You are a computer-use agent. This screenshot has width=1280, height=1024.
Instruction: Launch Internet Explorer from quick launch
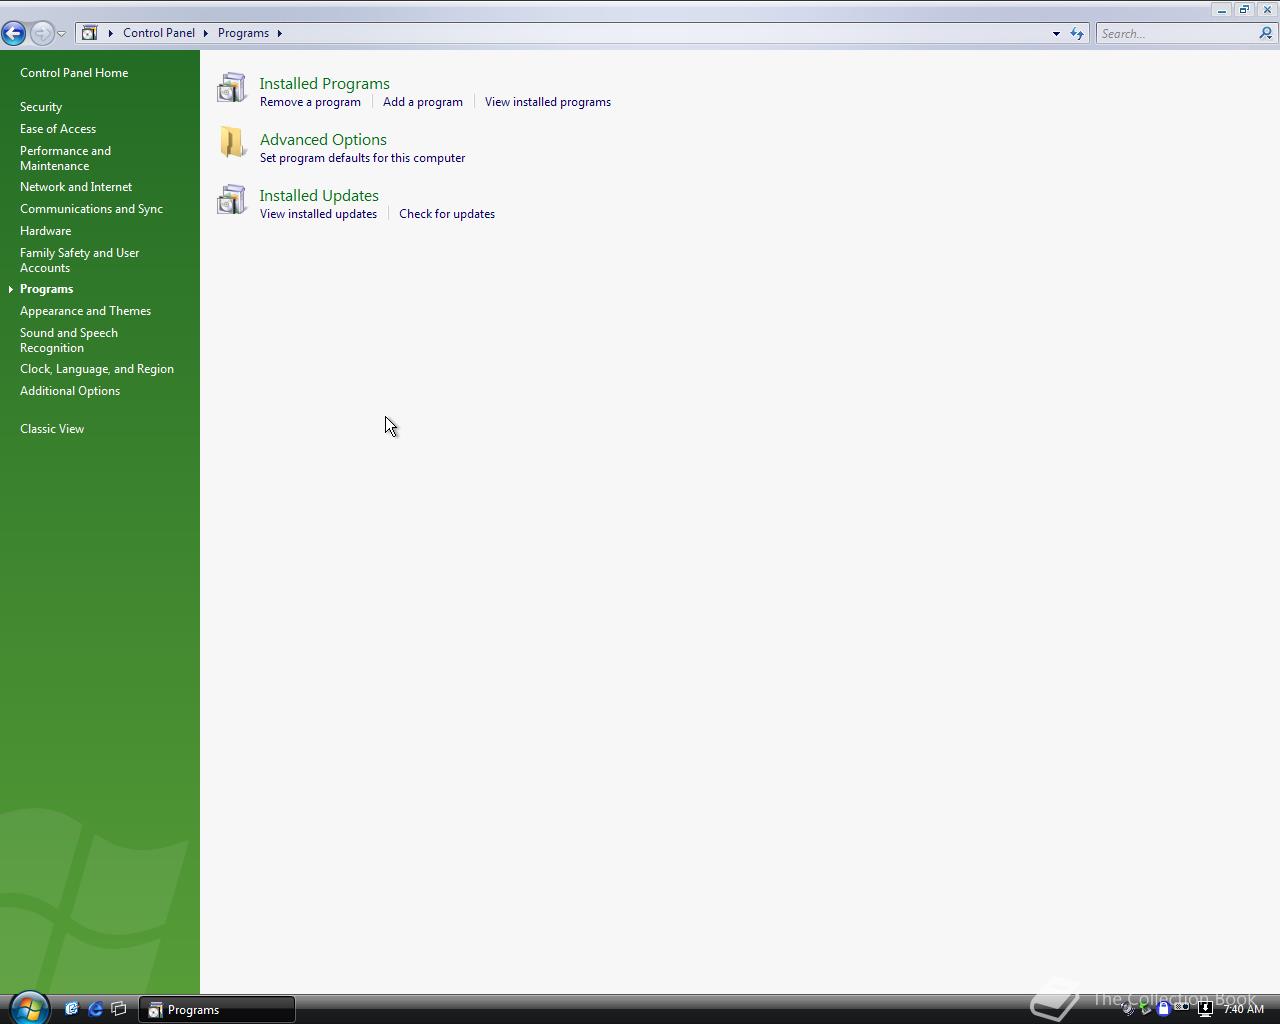click(x=96, y=1009)
